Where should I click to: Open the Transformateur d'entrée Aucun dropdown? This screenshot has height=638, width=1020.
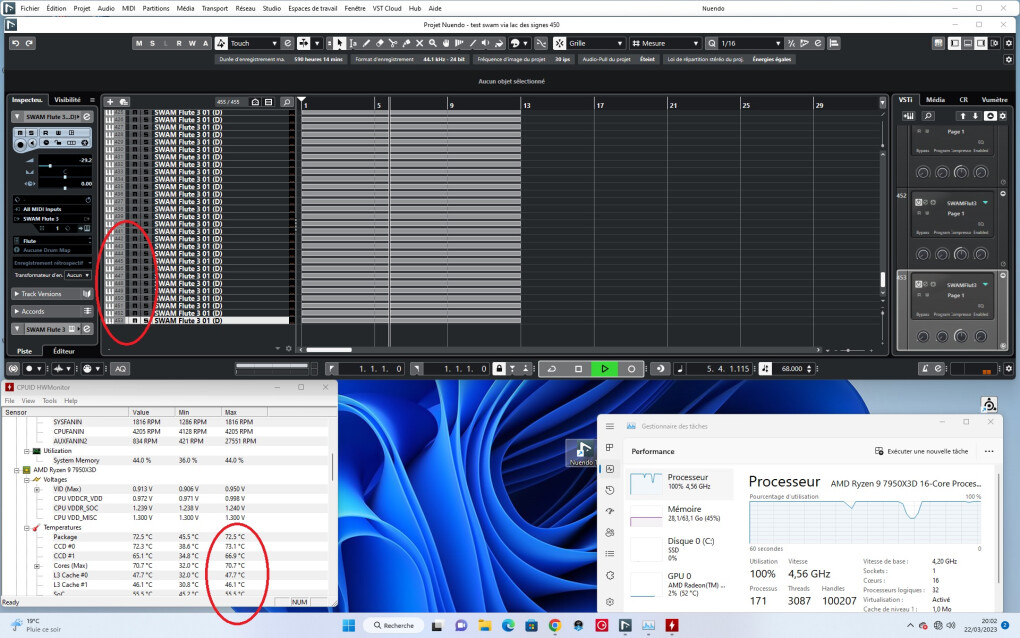[77, 275]
